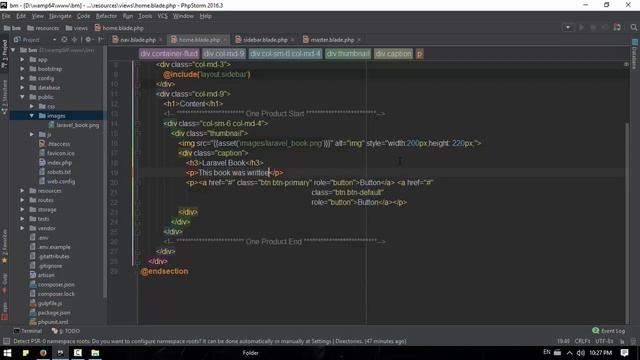Click the 'views' navigation bar folder
The width and height of the screenshot is (640, 360).
pyautogui.click(x=77, y=28)
